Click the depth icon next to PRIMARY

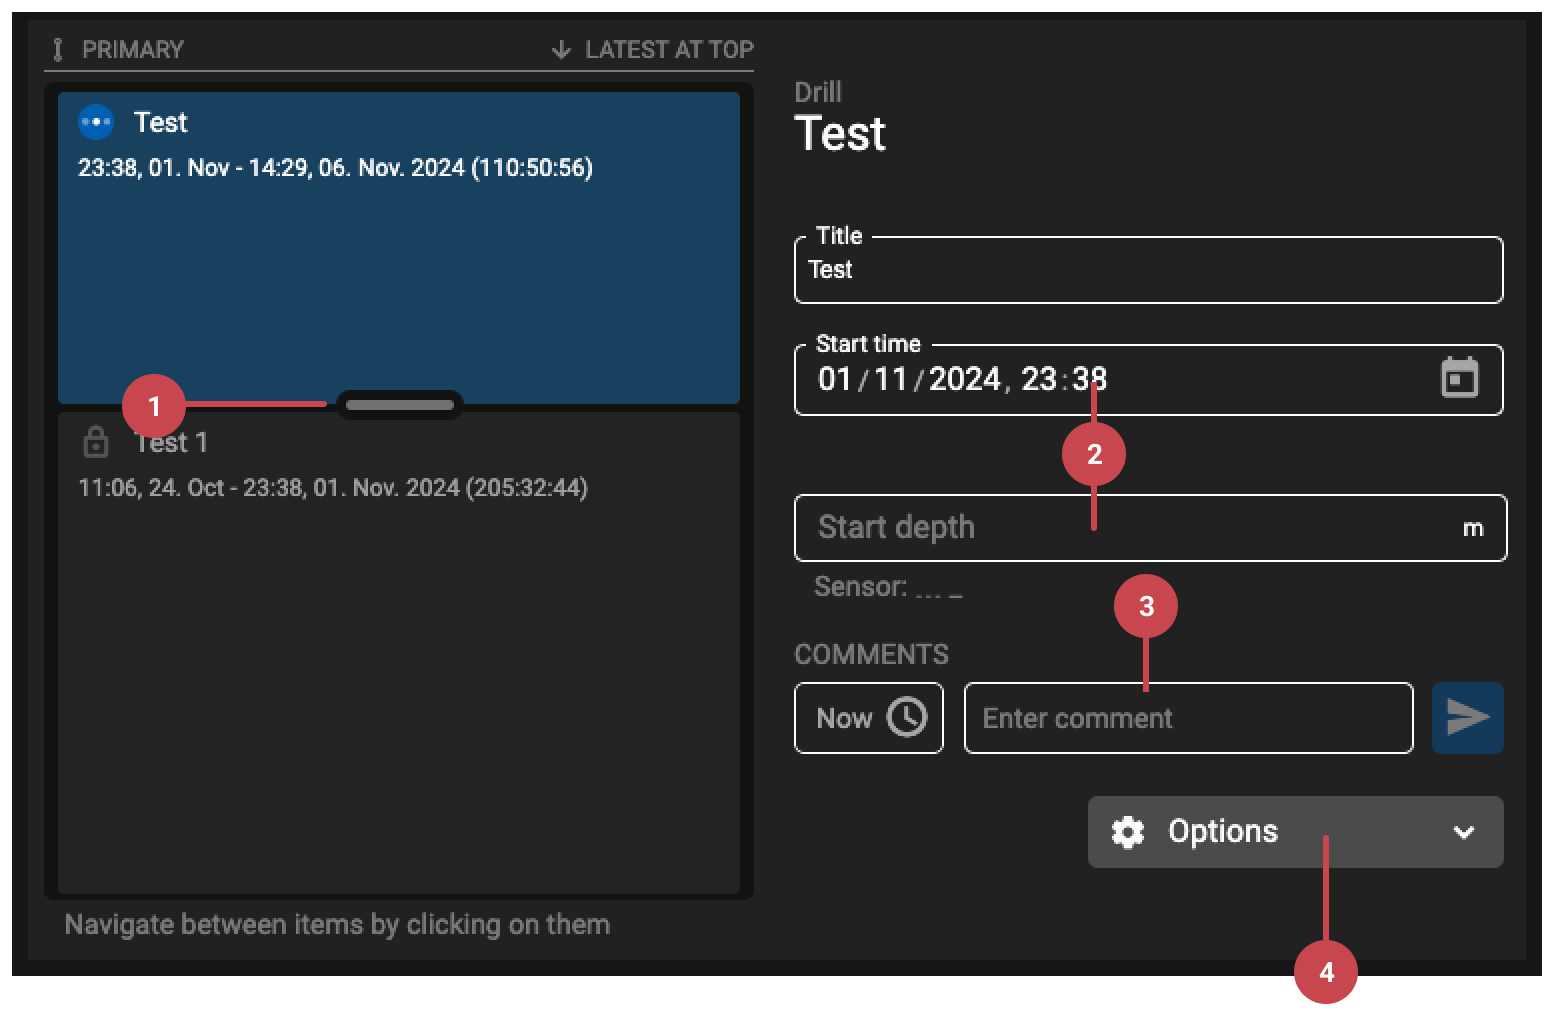pyautogui.click(x=58, y=49)
